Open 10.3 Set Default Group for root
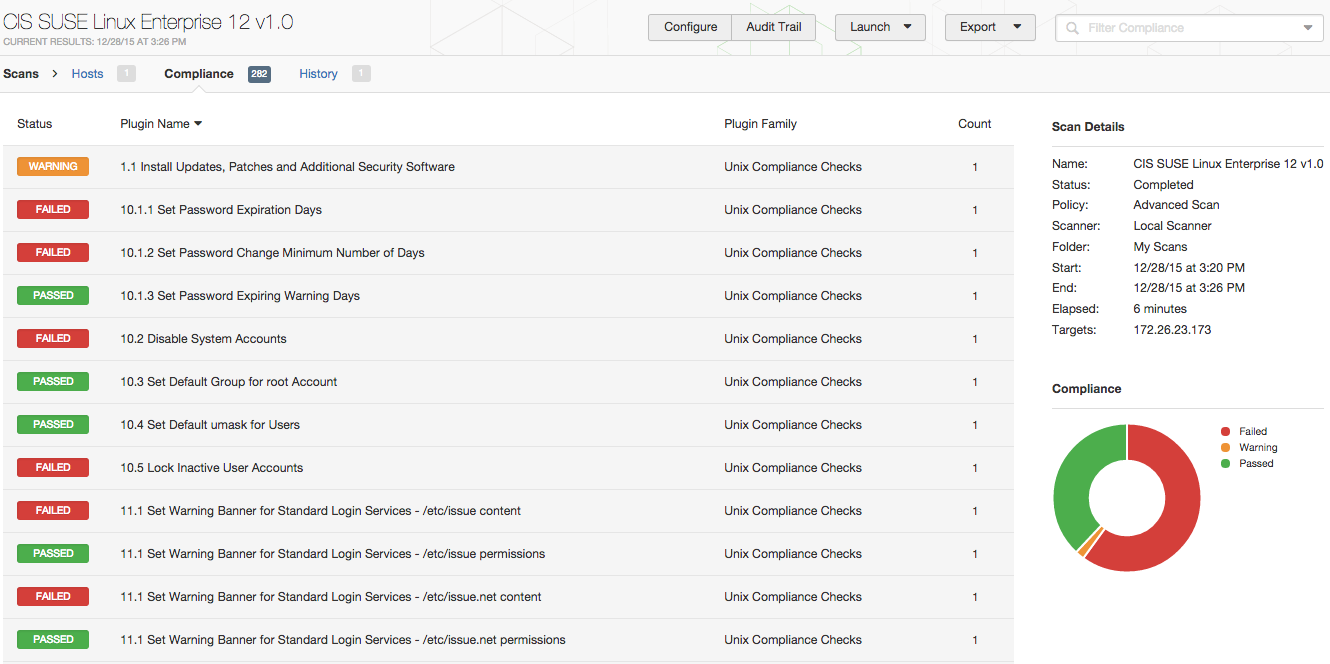The height and width of the screenshot is (664, 1330). point(508,382)
